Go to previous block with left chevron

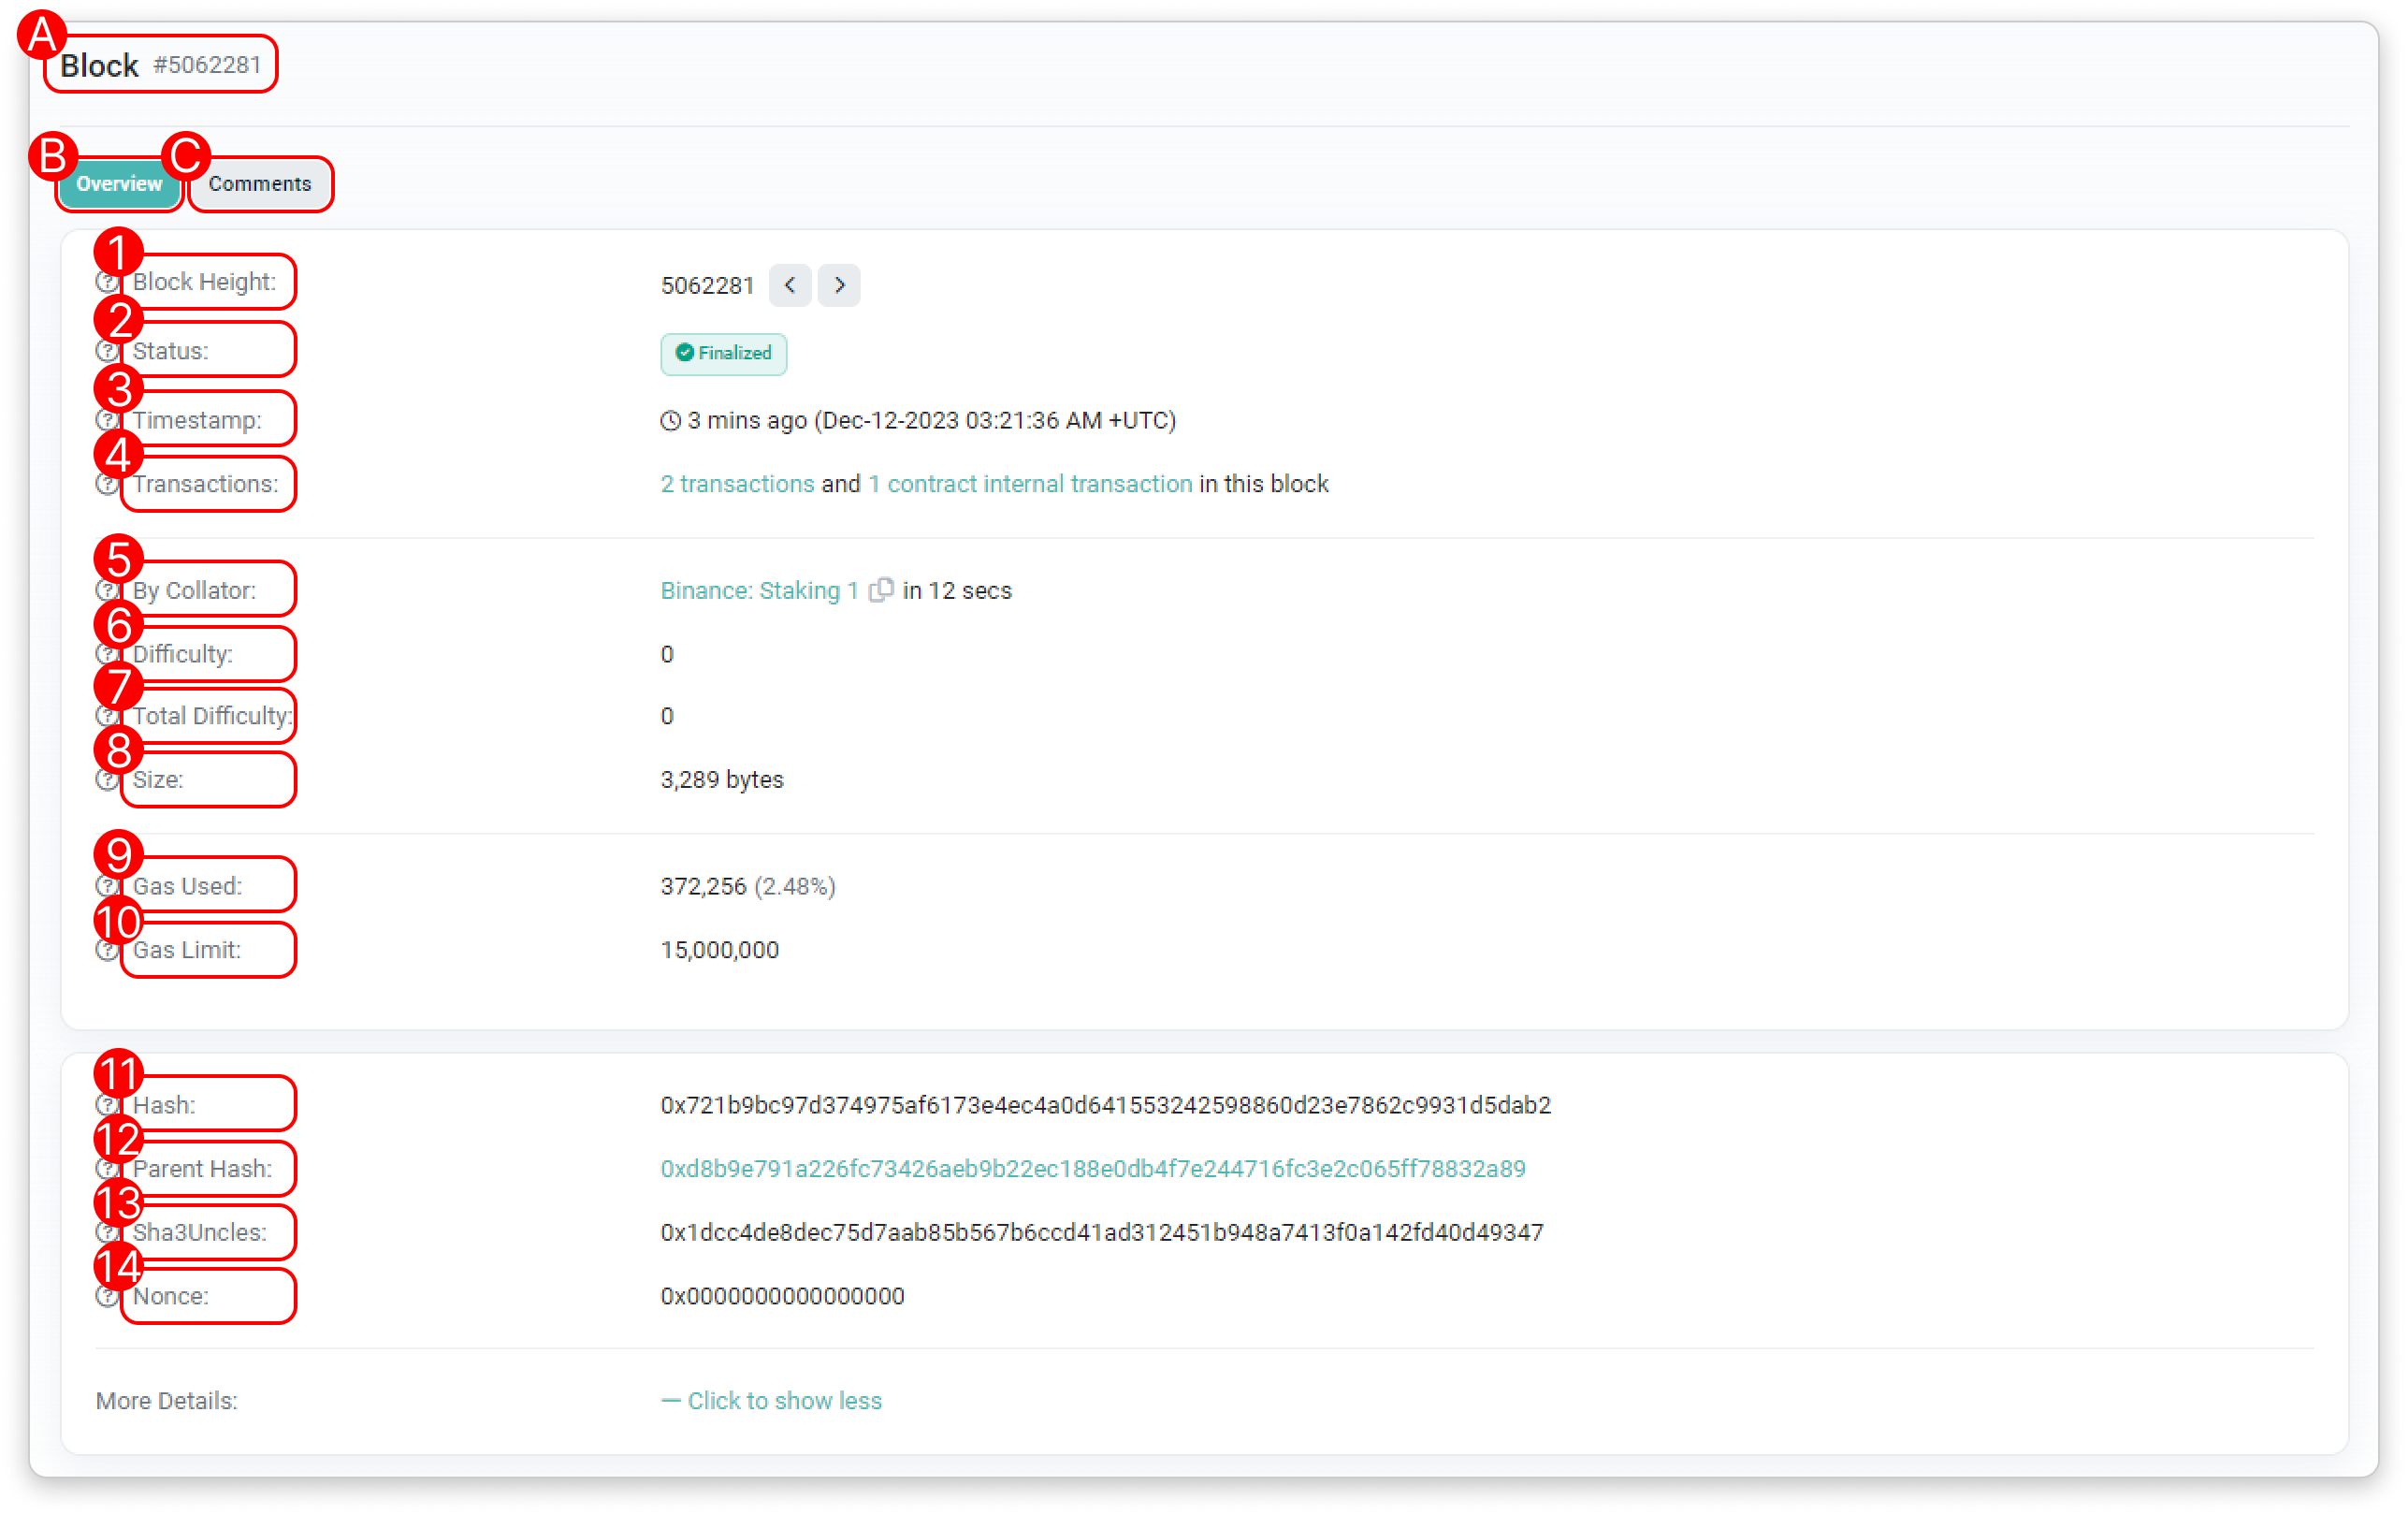click(790, 286)
